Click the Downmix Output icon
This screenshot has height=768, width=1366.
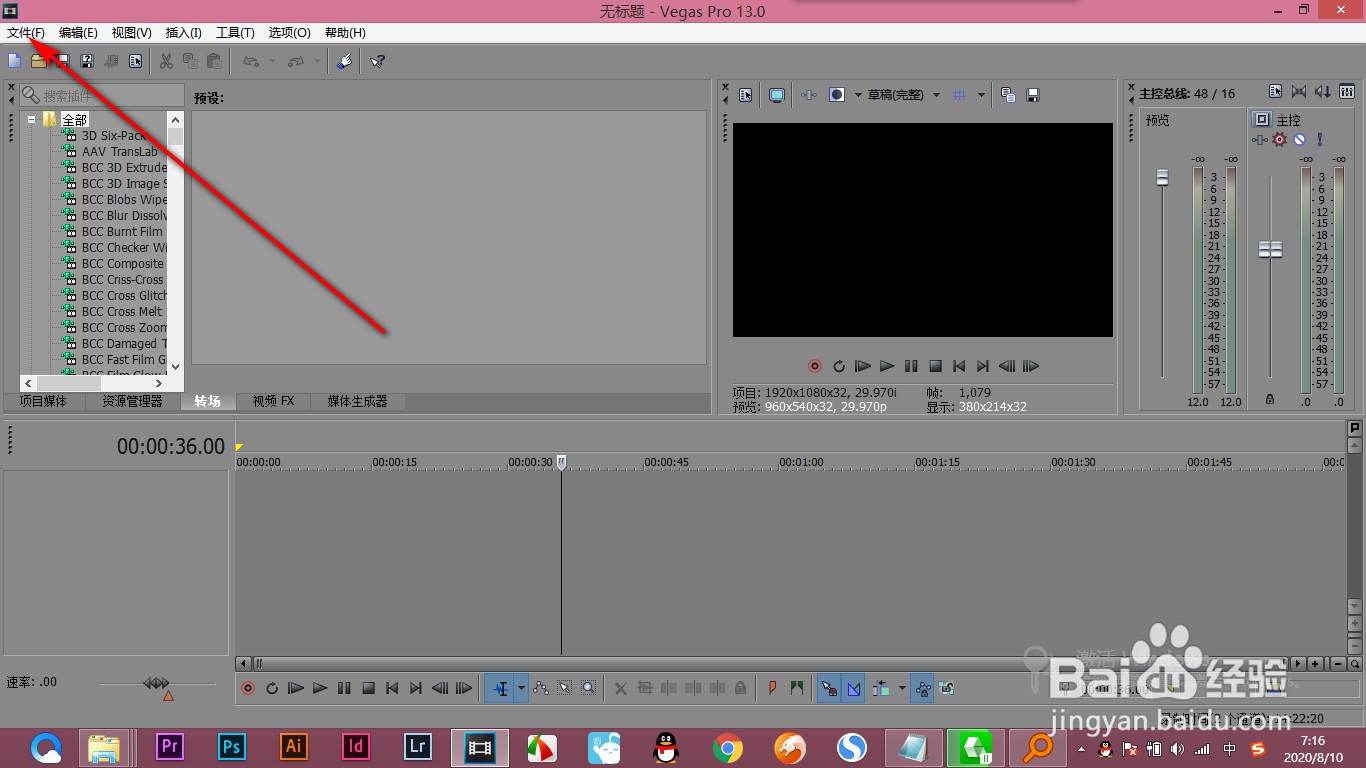[x=1298, y=91]
